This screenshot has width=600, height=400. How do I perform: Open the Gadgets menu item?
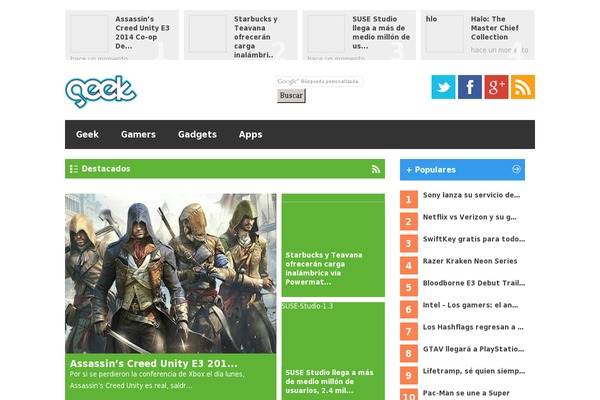[197, 134]
